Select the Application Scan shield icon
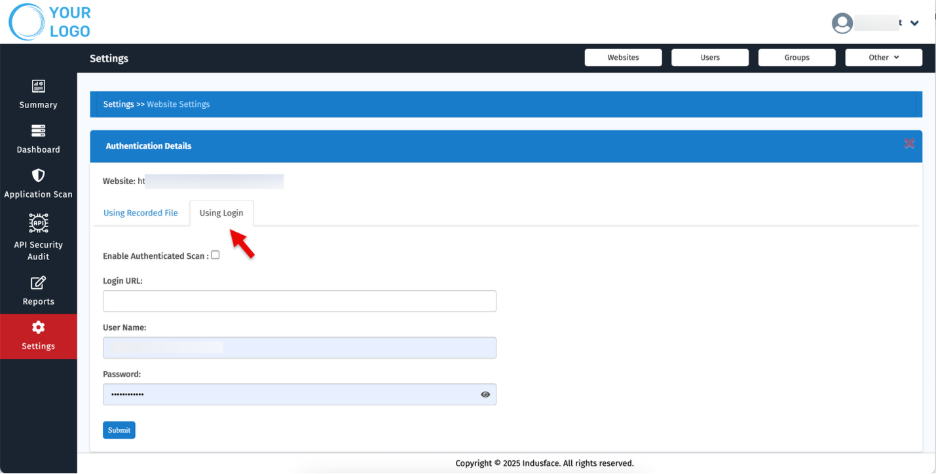Image resolution: width=936 pixels, height=474 pixels. [38, 176]
